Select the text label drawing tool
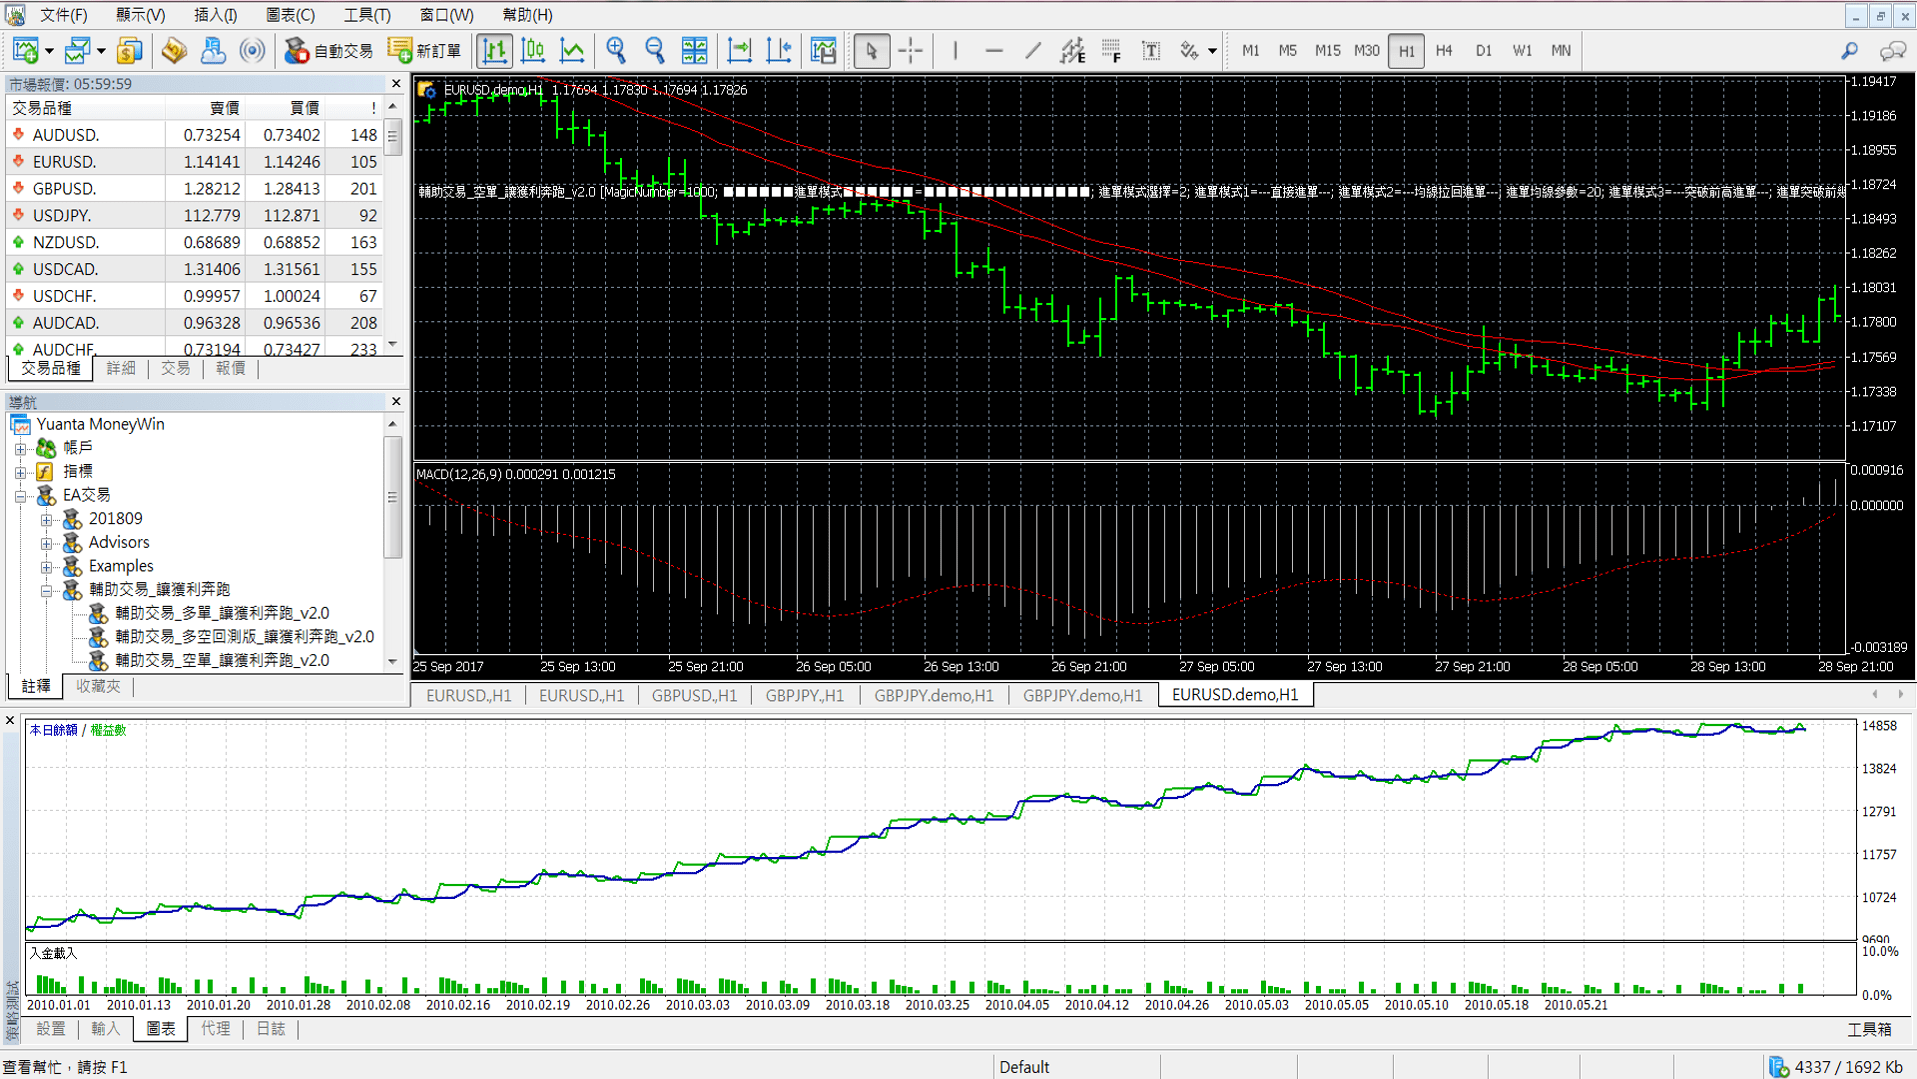Screen dimensions: 1917x1079 pyautogui.click(x=1151, y=51)
